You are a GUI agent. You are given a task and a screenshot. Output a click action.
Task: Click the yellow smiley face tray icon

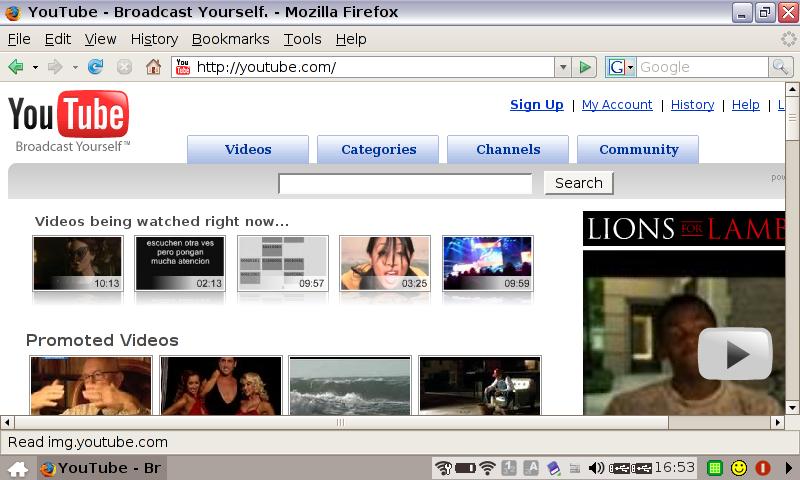pos(739,468)
